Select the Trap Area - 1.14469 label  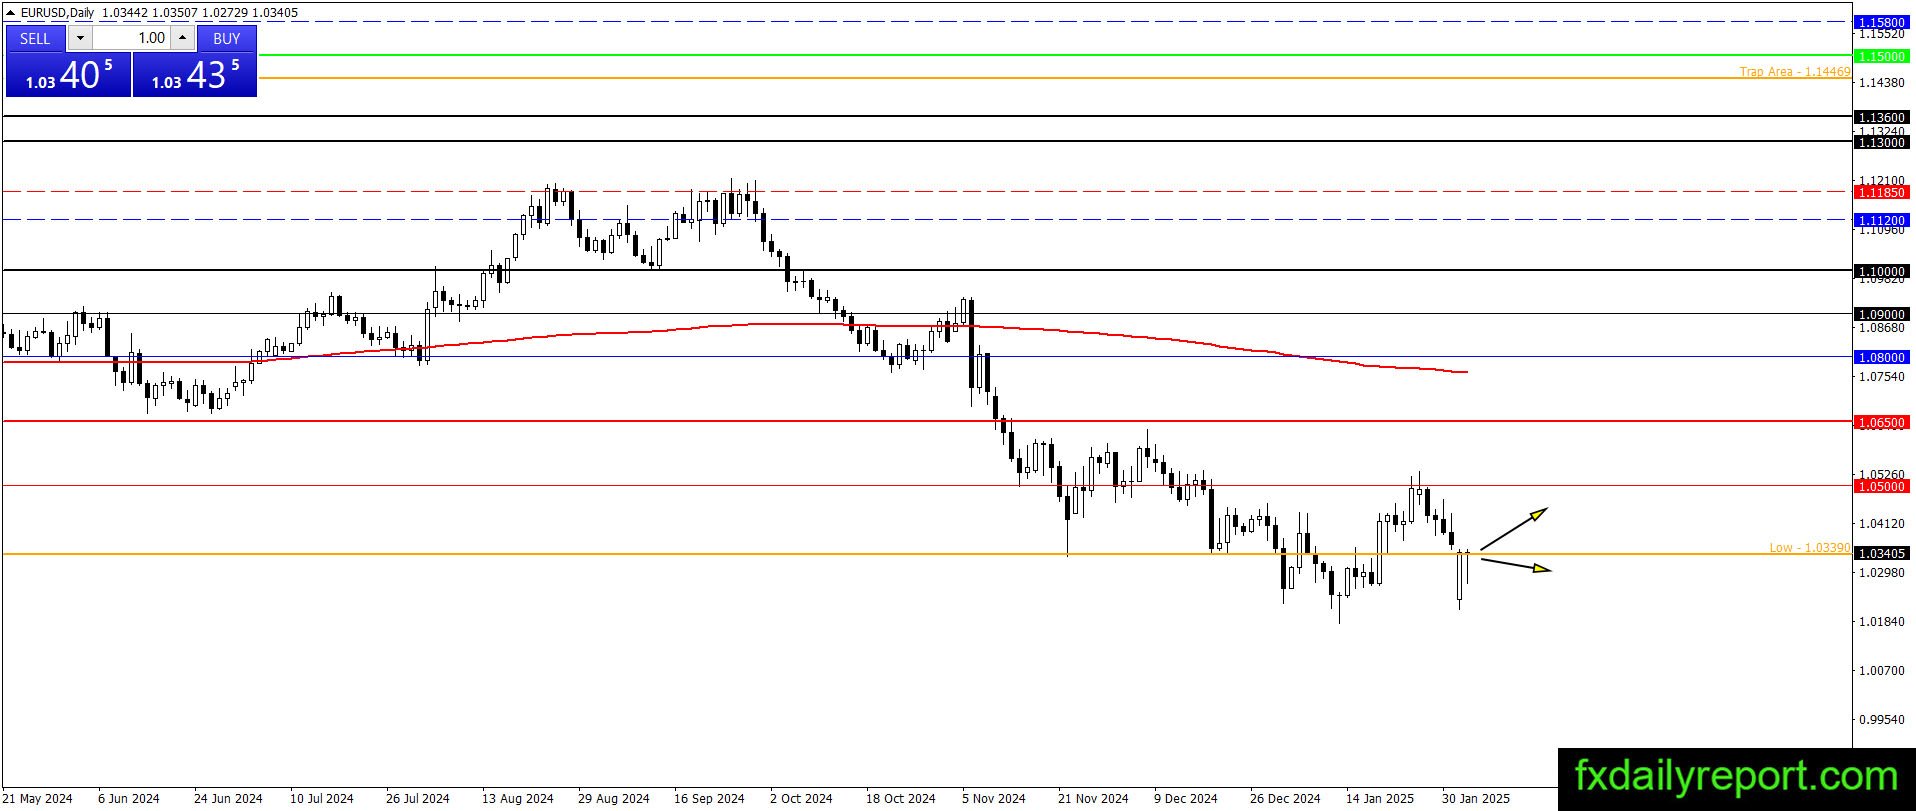(x=1795, y=72)
